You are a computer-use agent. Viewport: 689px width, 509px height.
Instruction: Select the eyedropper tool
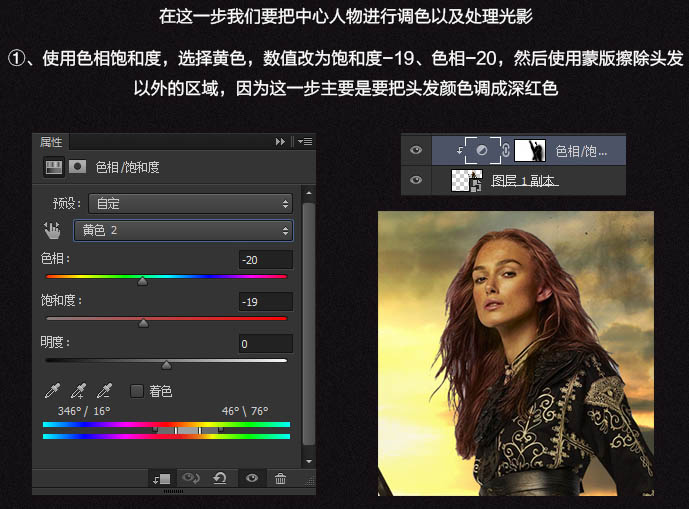tap(52, 390)
